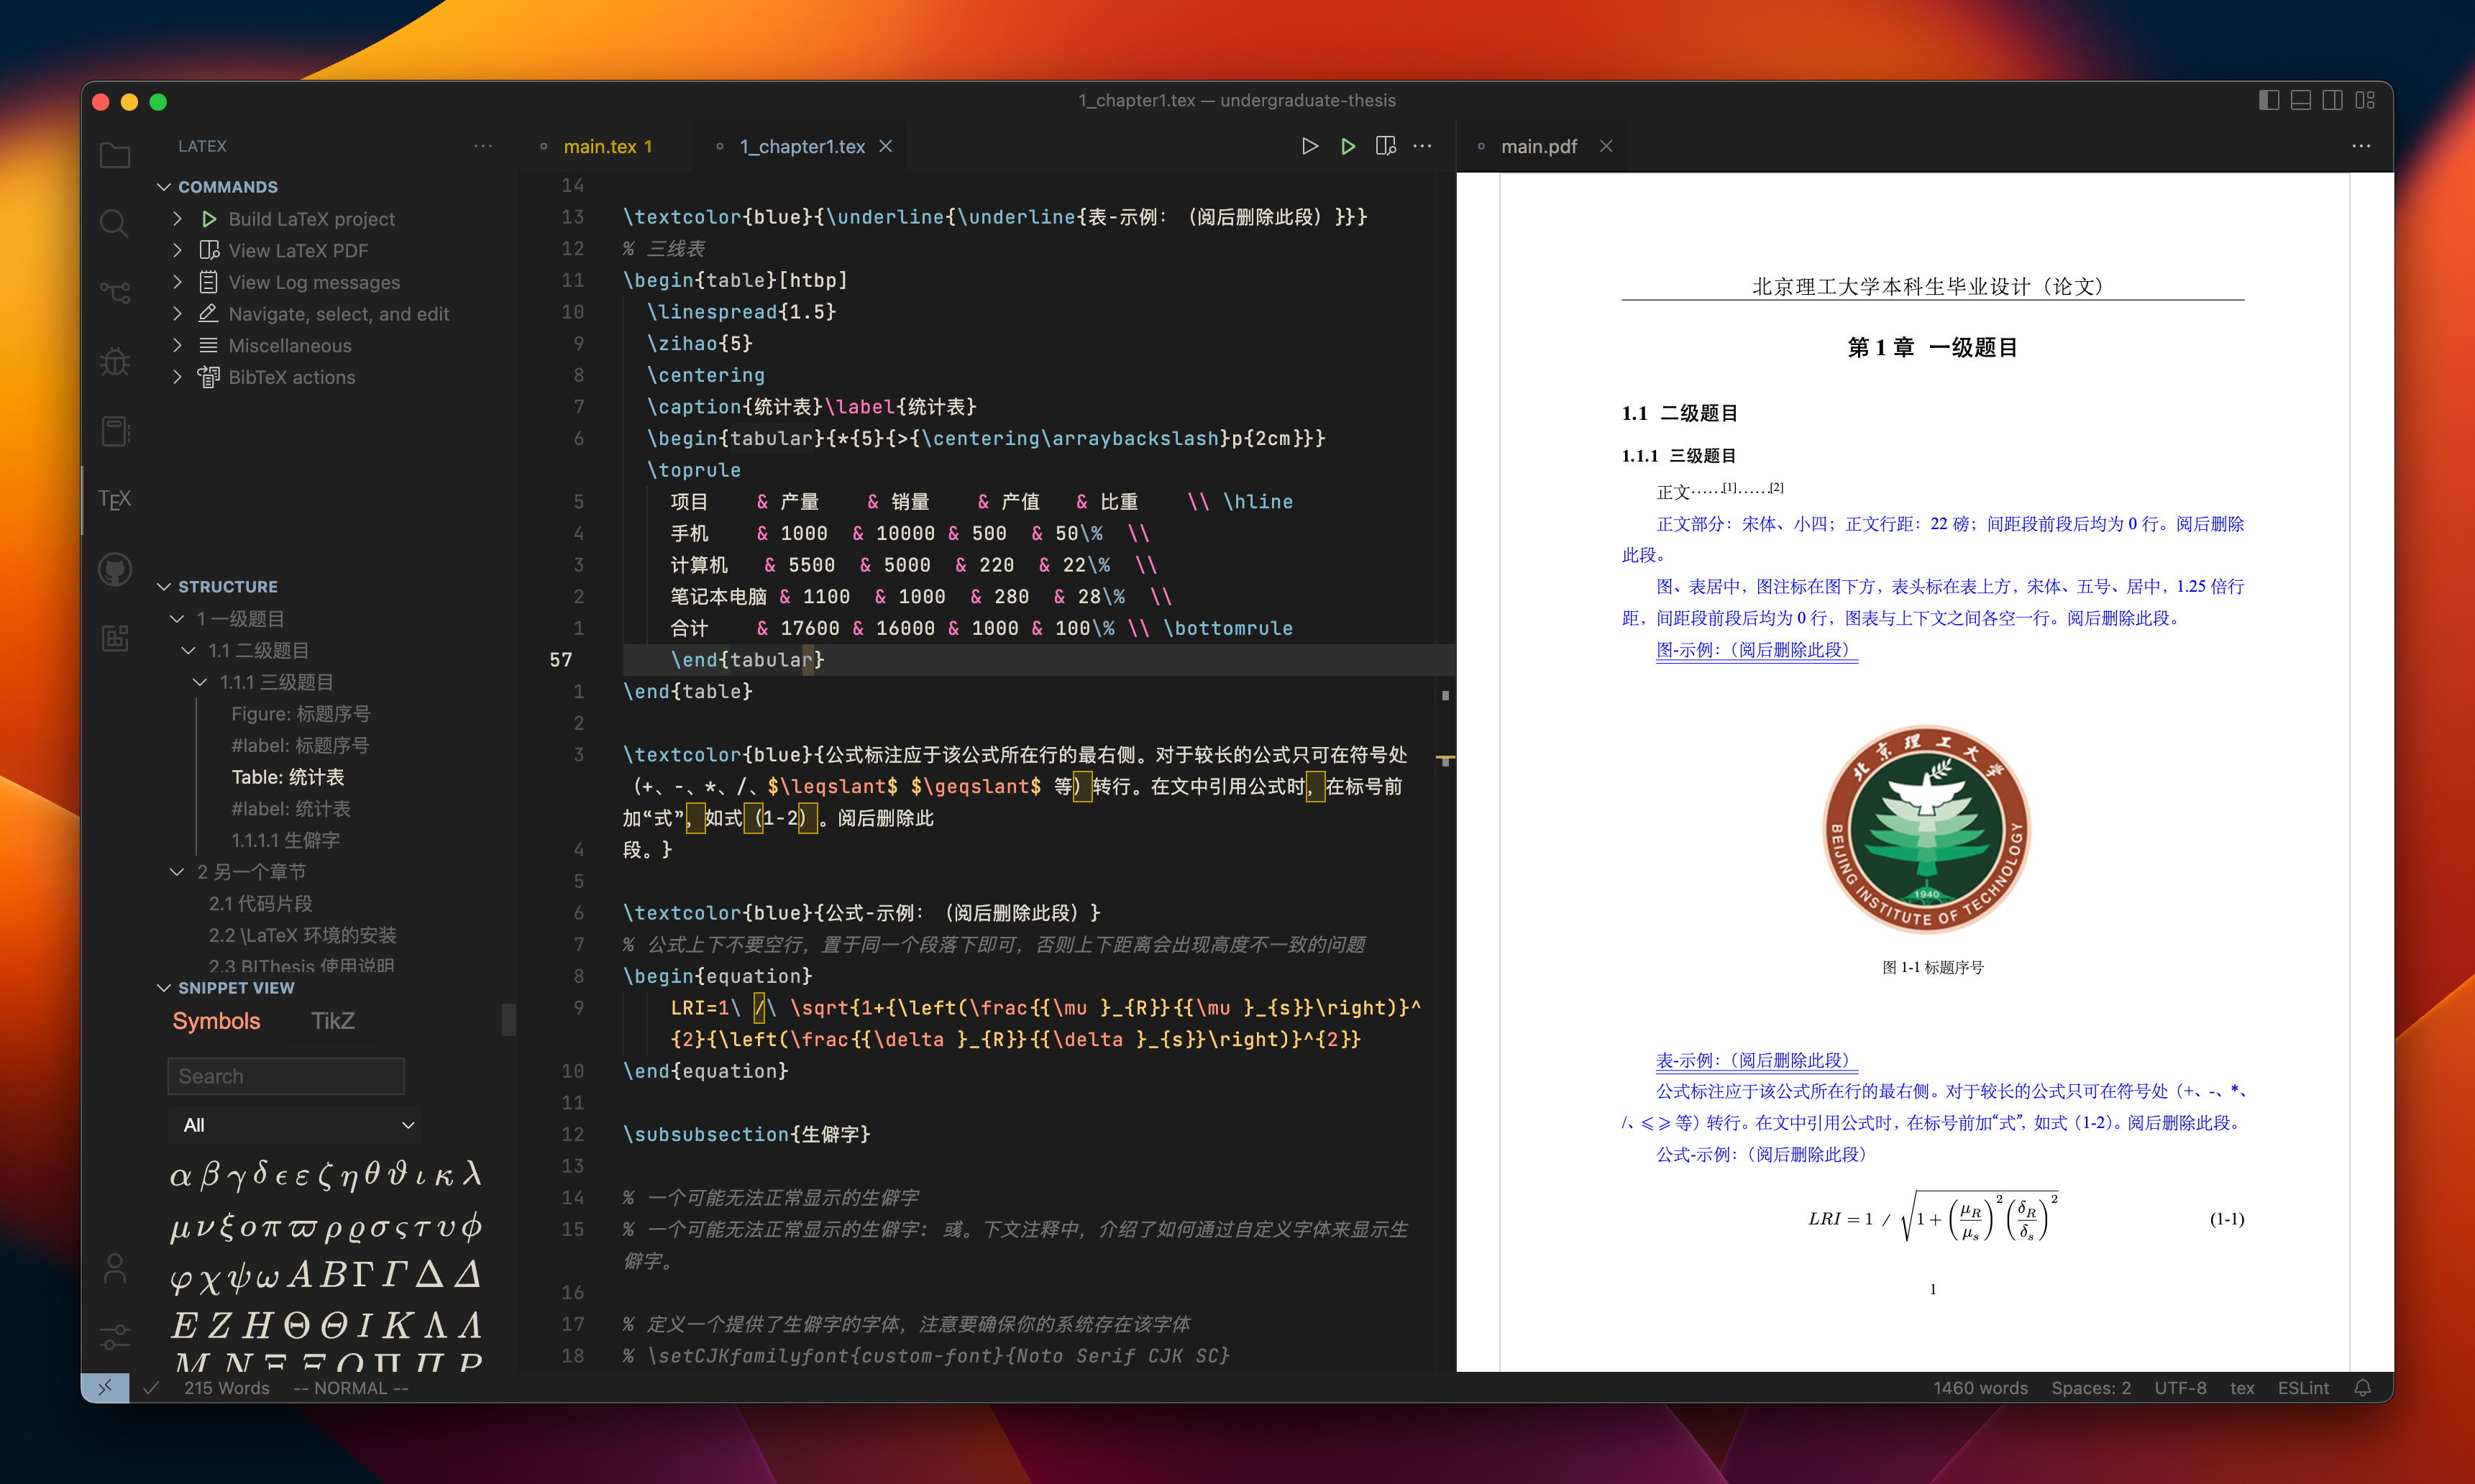Toggle the secondary sidebar visibility
The image size is (2475, 1484).
tap(2333, 100)
